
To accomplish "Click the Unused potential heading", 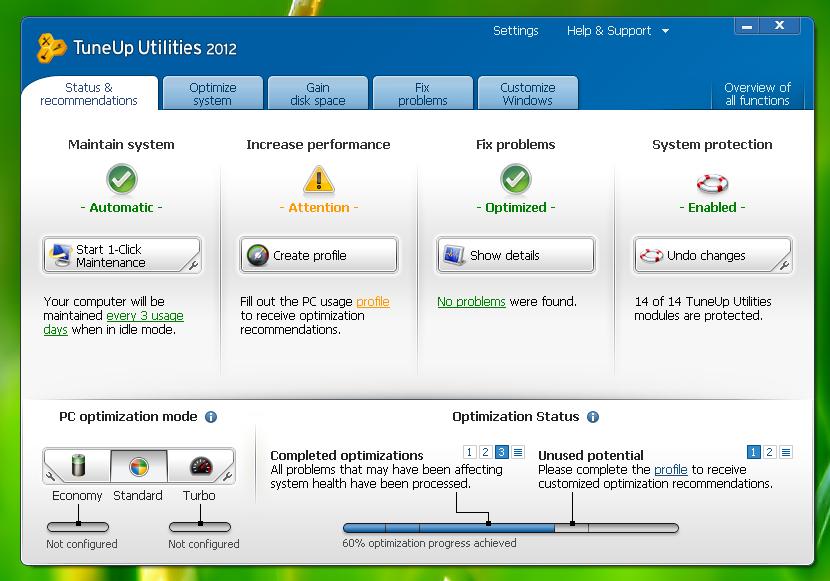I will [591, 456].
